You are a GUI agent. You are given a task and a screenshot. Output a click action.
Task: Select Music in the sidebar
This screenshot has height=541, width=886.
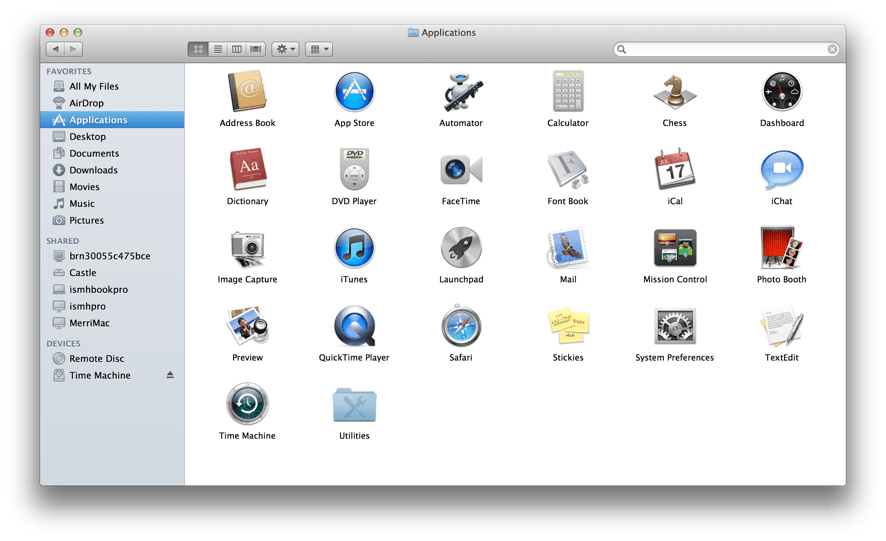coord(112,204)
